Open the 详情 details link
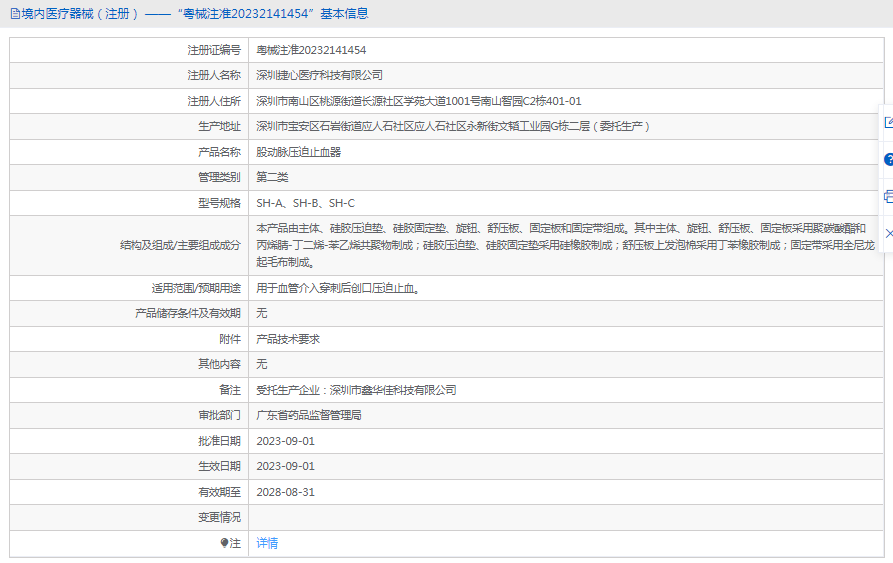This screenshot has width=893, height=563. [267, 543]
